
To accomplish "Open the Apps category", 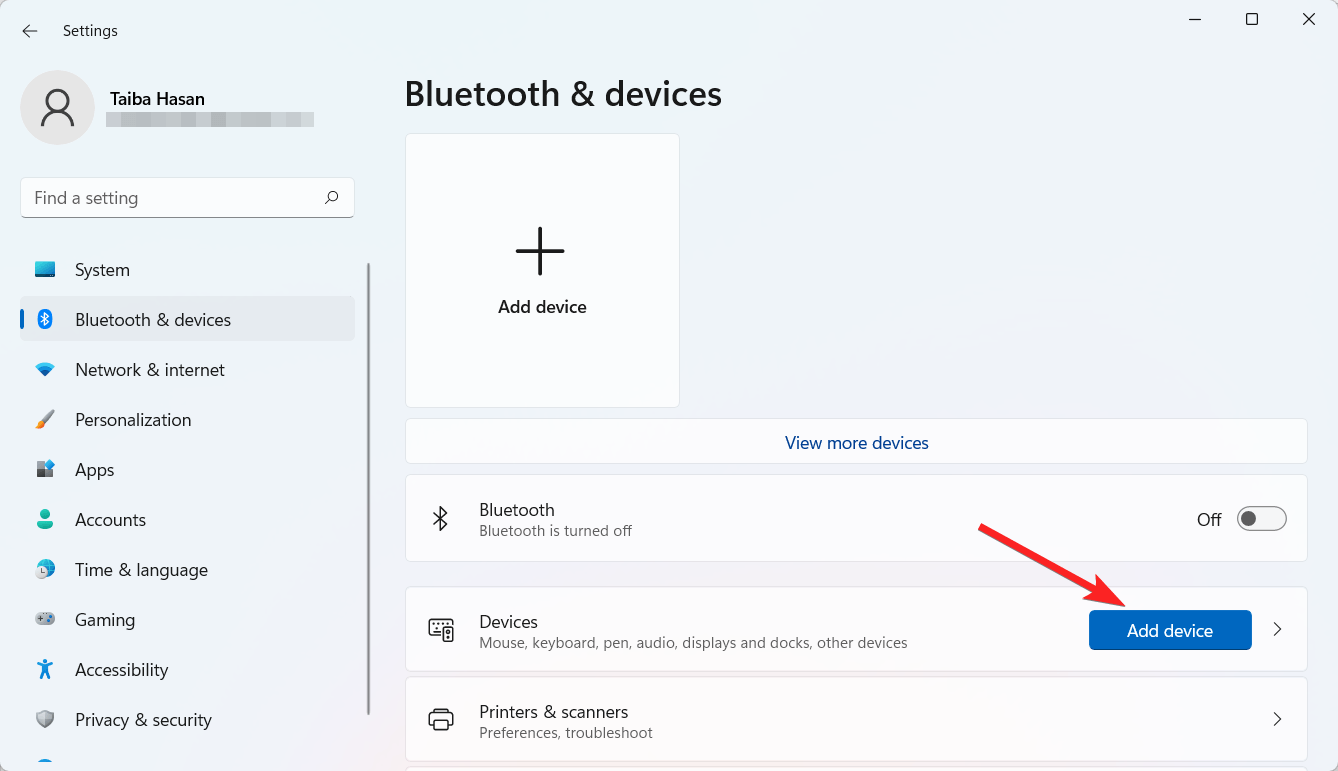I will pos(187,470).
